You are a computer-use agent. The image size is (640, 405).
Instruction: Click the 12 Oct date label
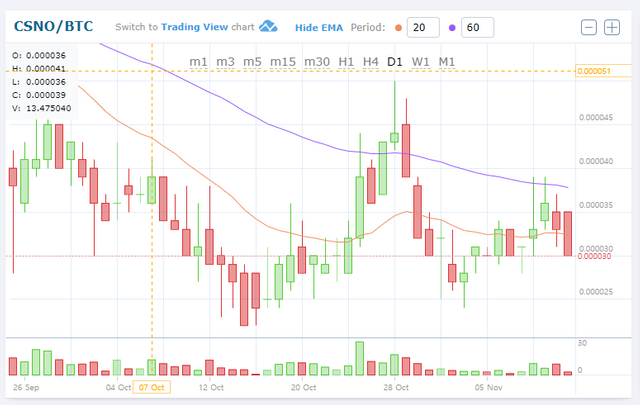coord(211,387)
